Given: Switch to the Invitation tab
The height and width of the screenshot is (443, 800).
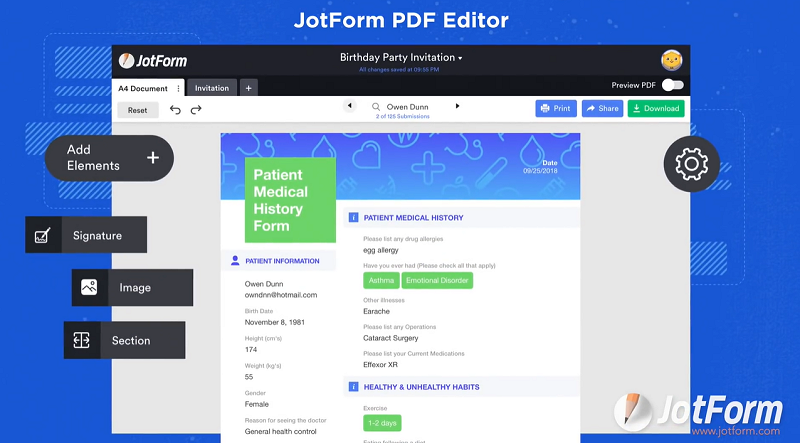Looking at the screenshot, I should [x=212, y=88].
